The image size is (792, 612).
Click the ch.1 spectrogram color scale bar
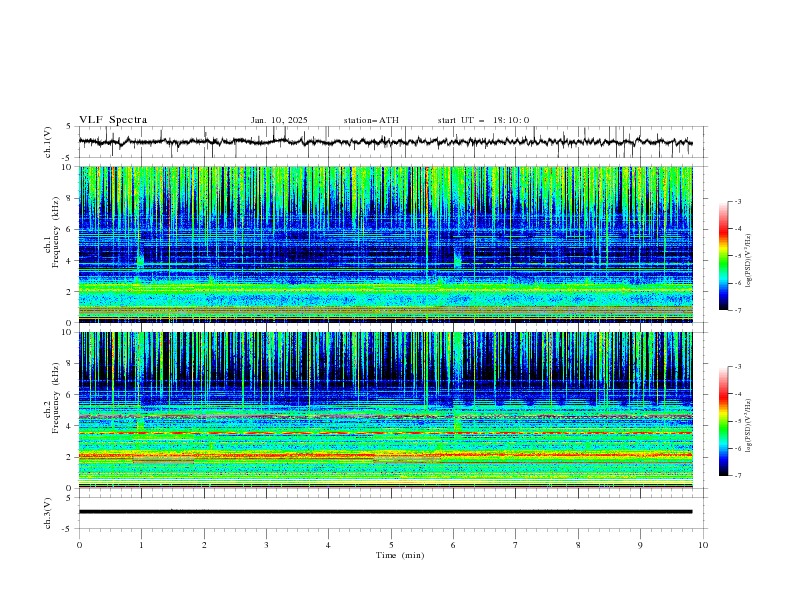(723, 256)
